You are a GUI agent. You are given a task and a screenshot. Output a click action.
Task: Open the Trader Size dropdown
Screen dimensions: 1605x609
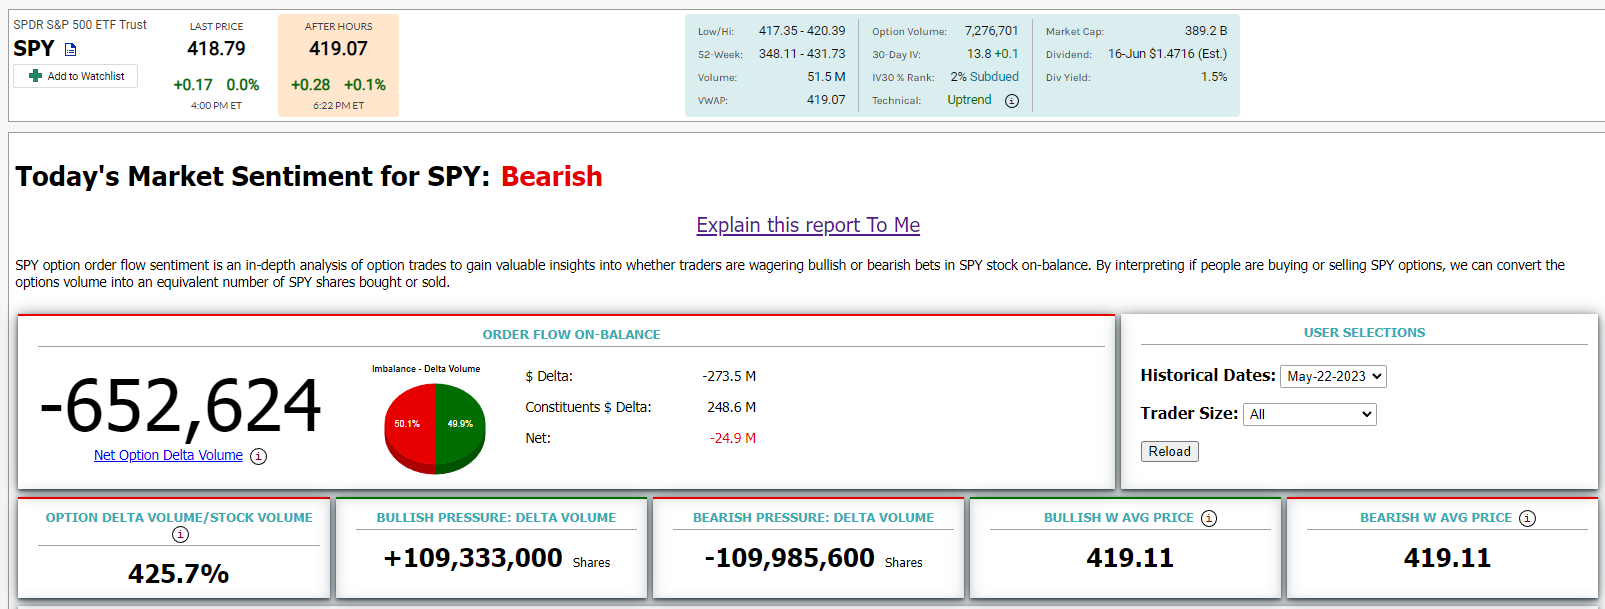pyautogui.click(x=1310, y=414)
